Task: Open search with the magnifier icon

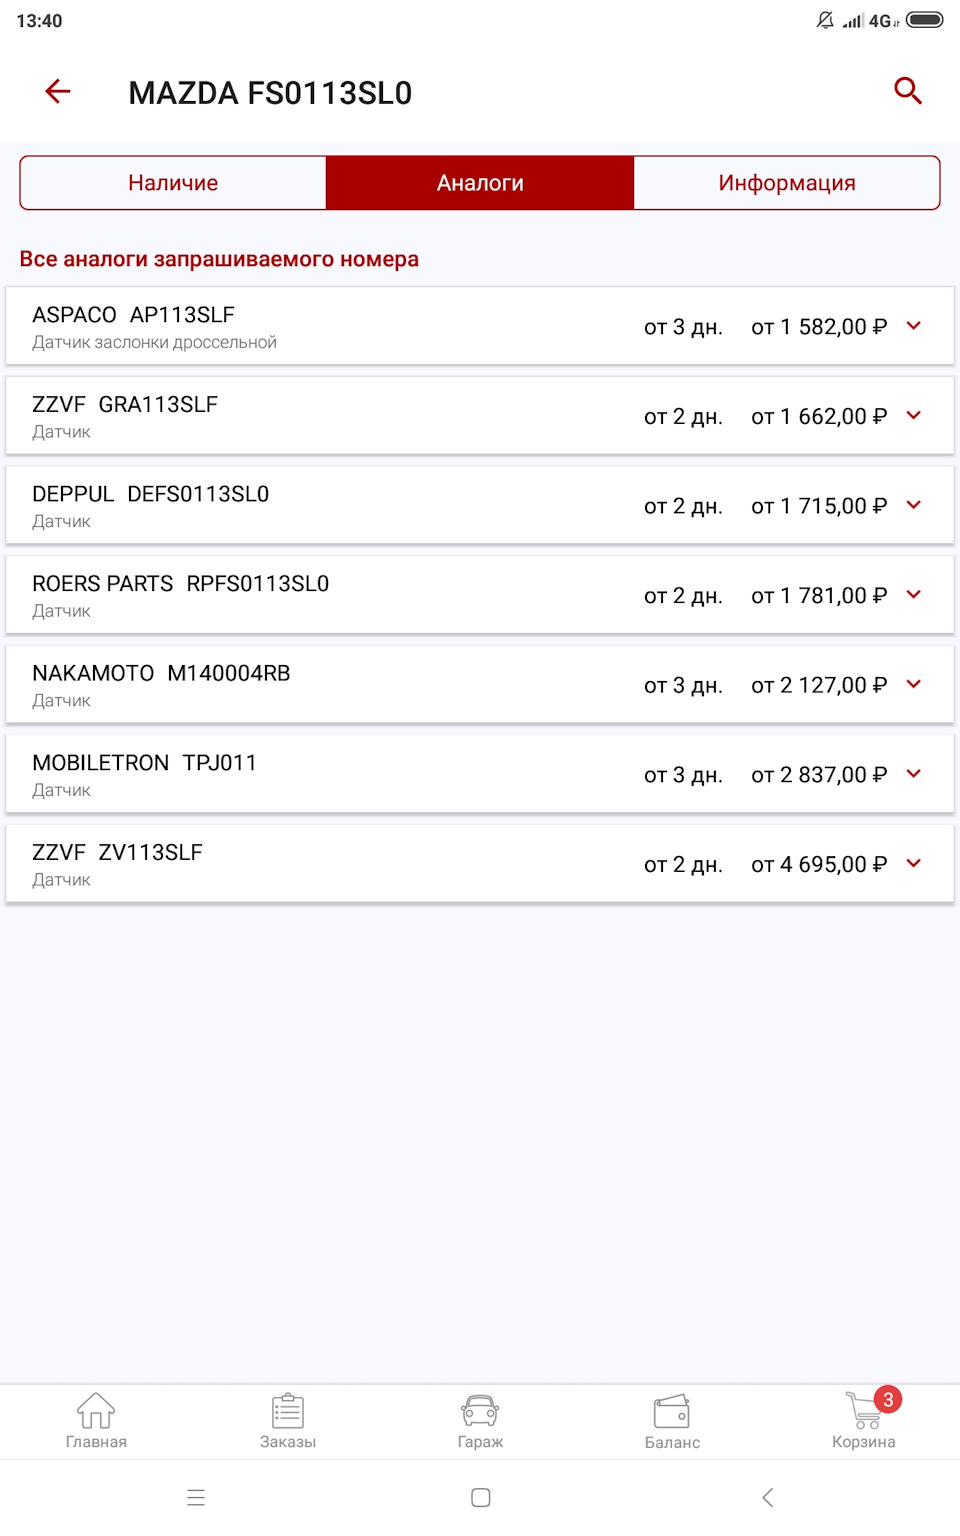Action: 907,91
